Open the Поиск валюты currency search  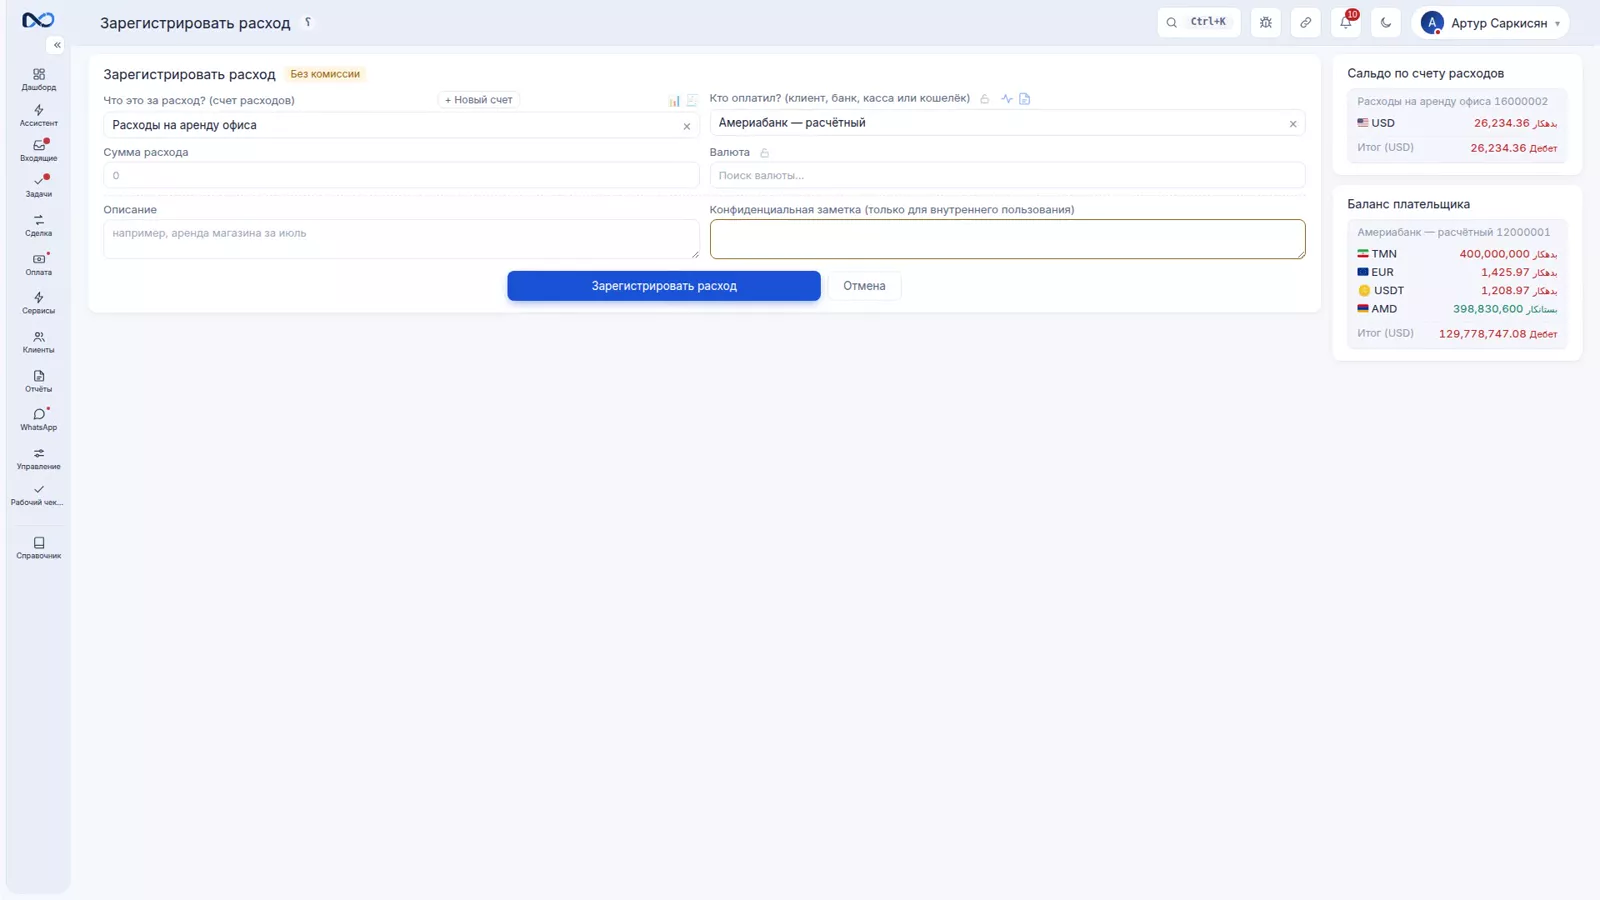[1007, 175]
